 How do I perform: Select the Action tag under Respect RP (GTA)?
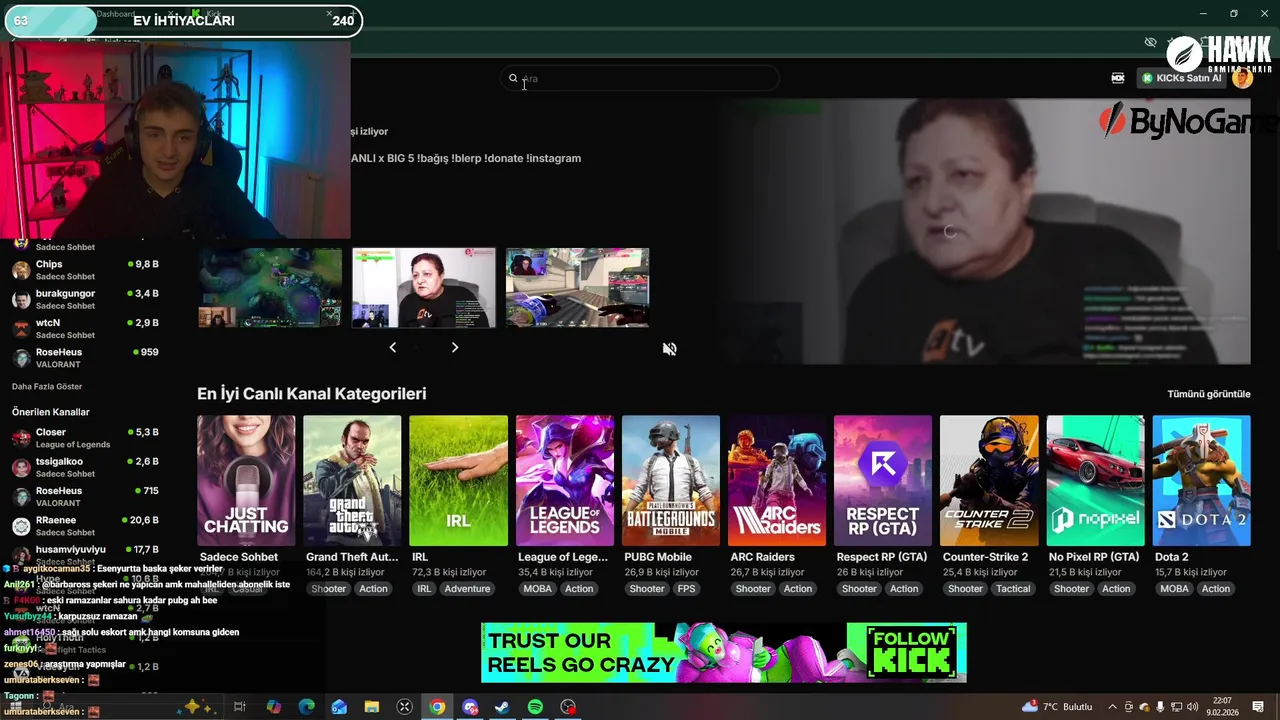904,589
